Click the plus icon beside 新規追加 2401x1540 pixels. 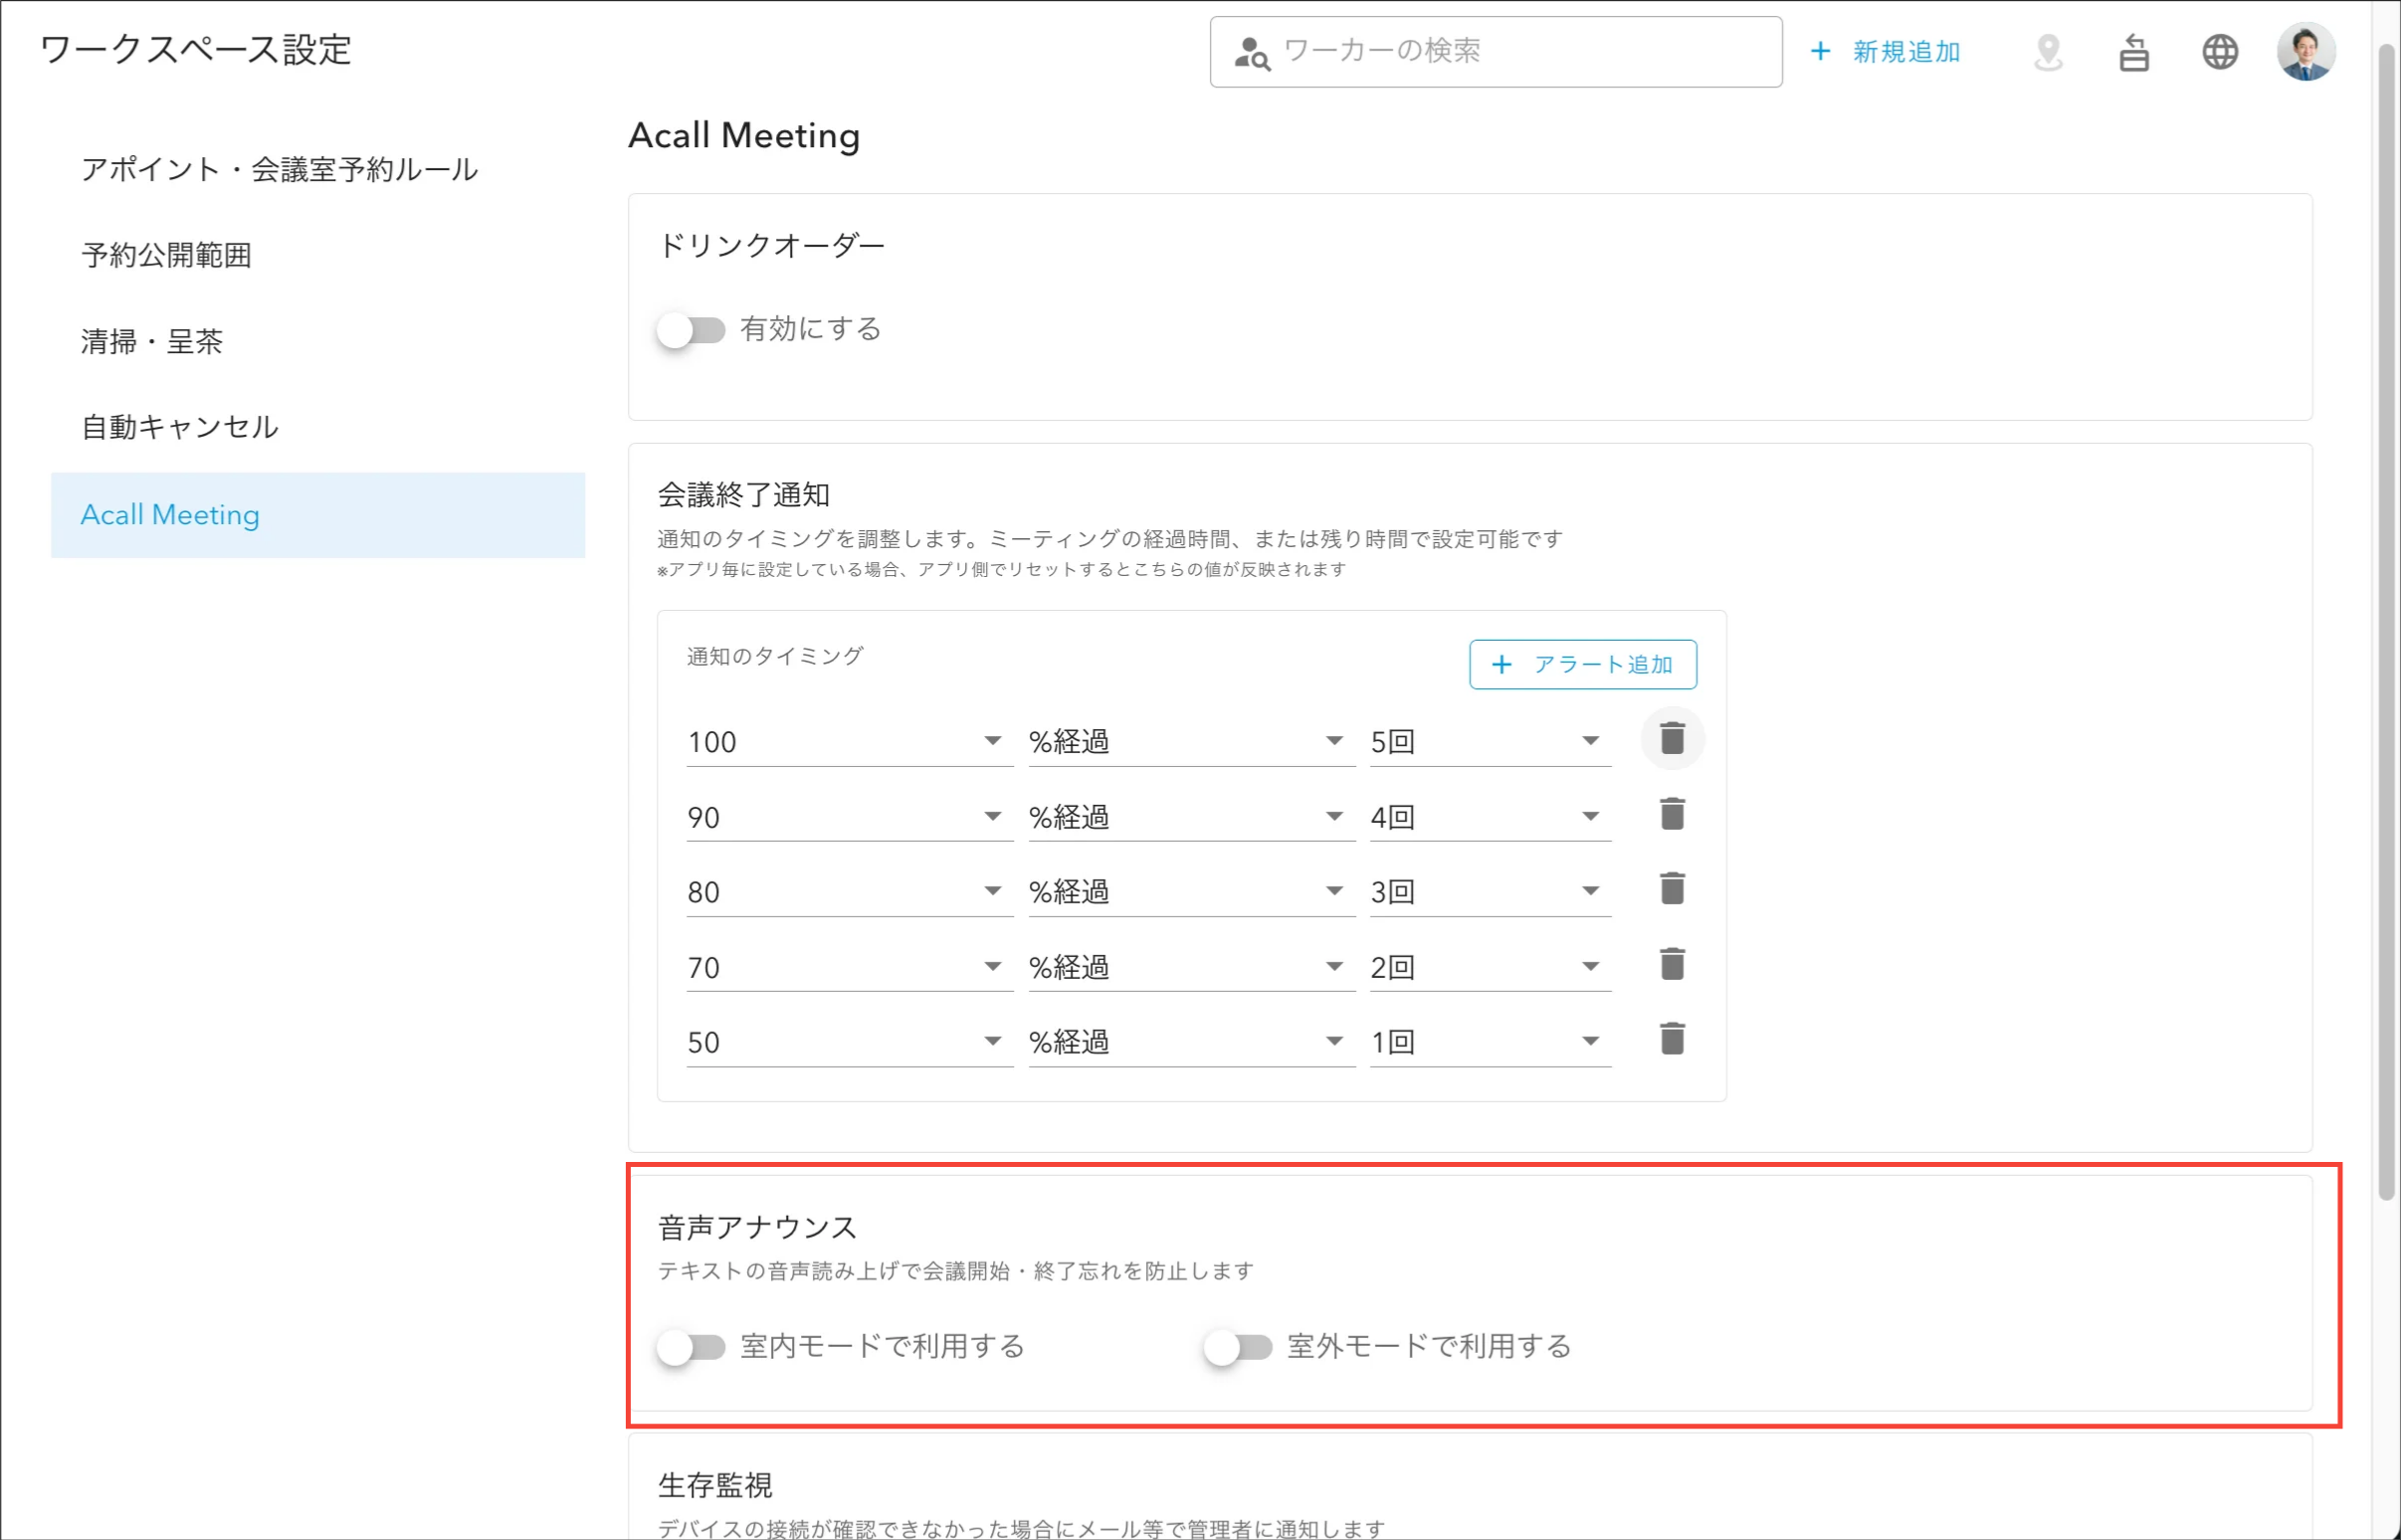(1820, 51)
